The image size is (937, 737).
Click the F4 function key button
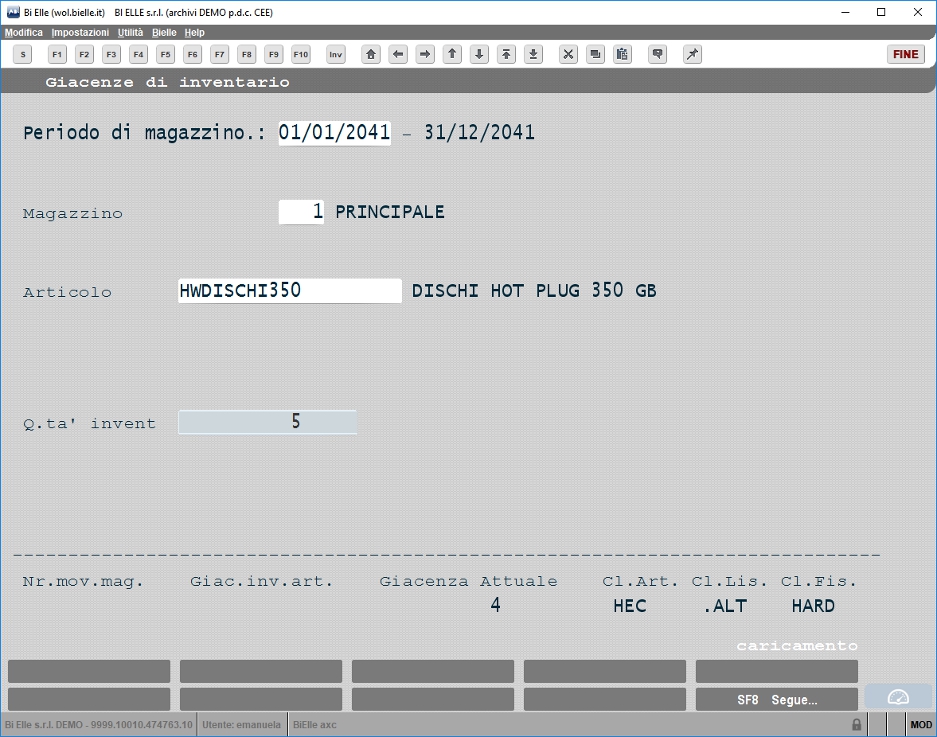coord(138,54)
